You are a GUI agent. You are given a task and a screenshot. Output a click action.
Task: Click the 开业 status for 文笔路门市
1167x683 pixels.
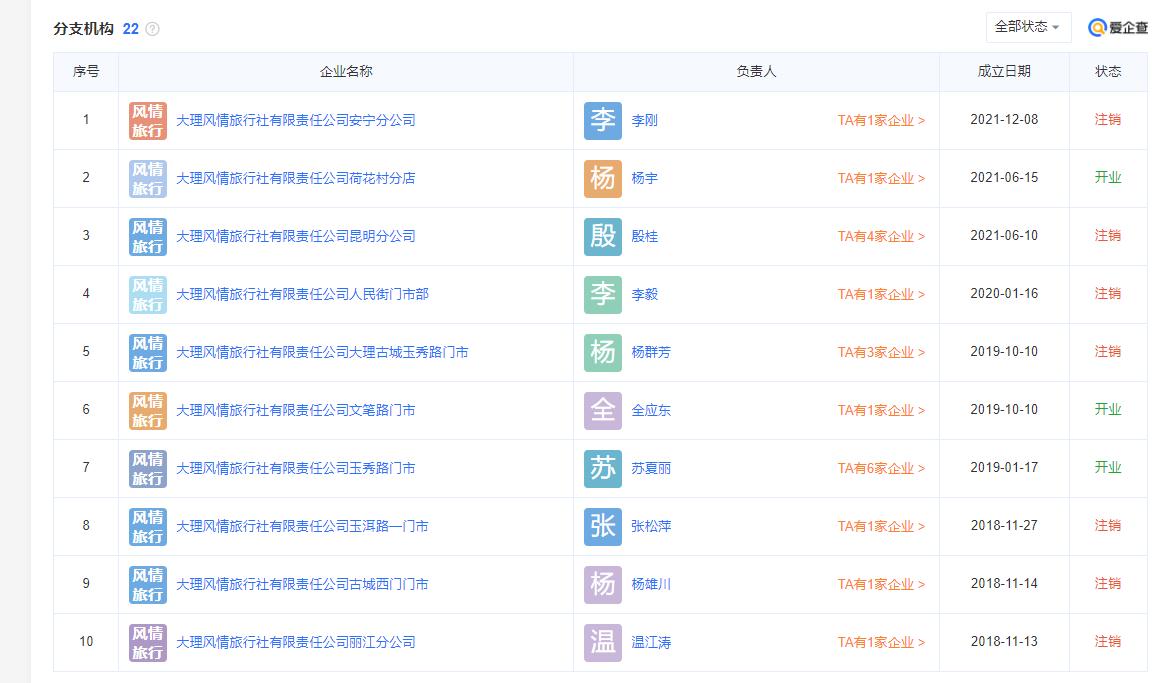[1108, 410]
